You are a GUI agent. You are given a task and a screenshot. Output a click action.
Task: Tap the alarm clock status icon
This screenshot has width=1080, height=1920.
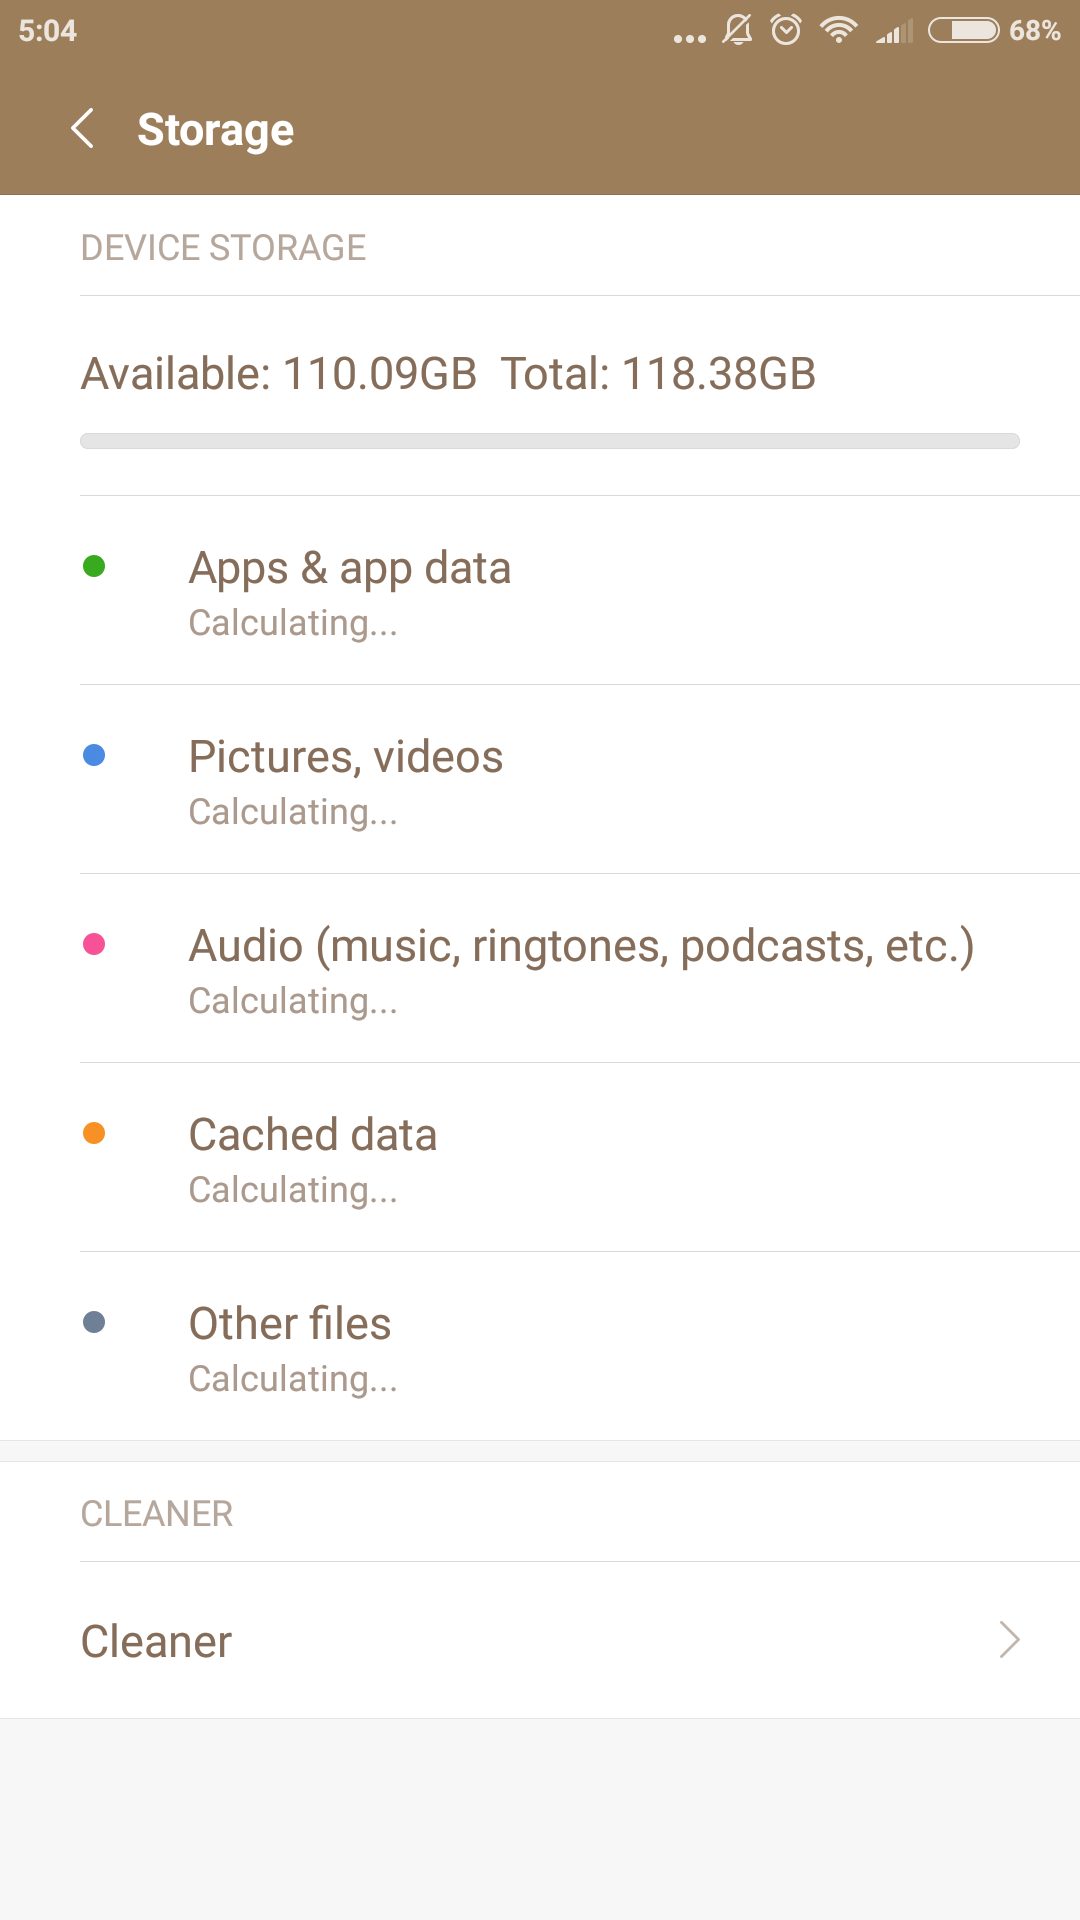click(x=787, y=30)
